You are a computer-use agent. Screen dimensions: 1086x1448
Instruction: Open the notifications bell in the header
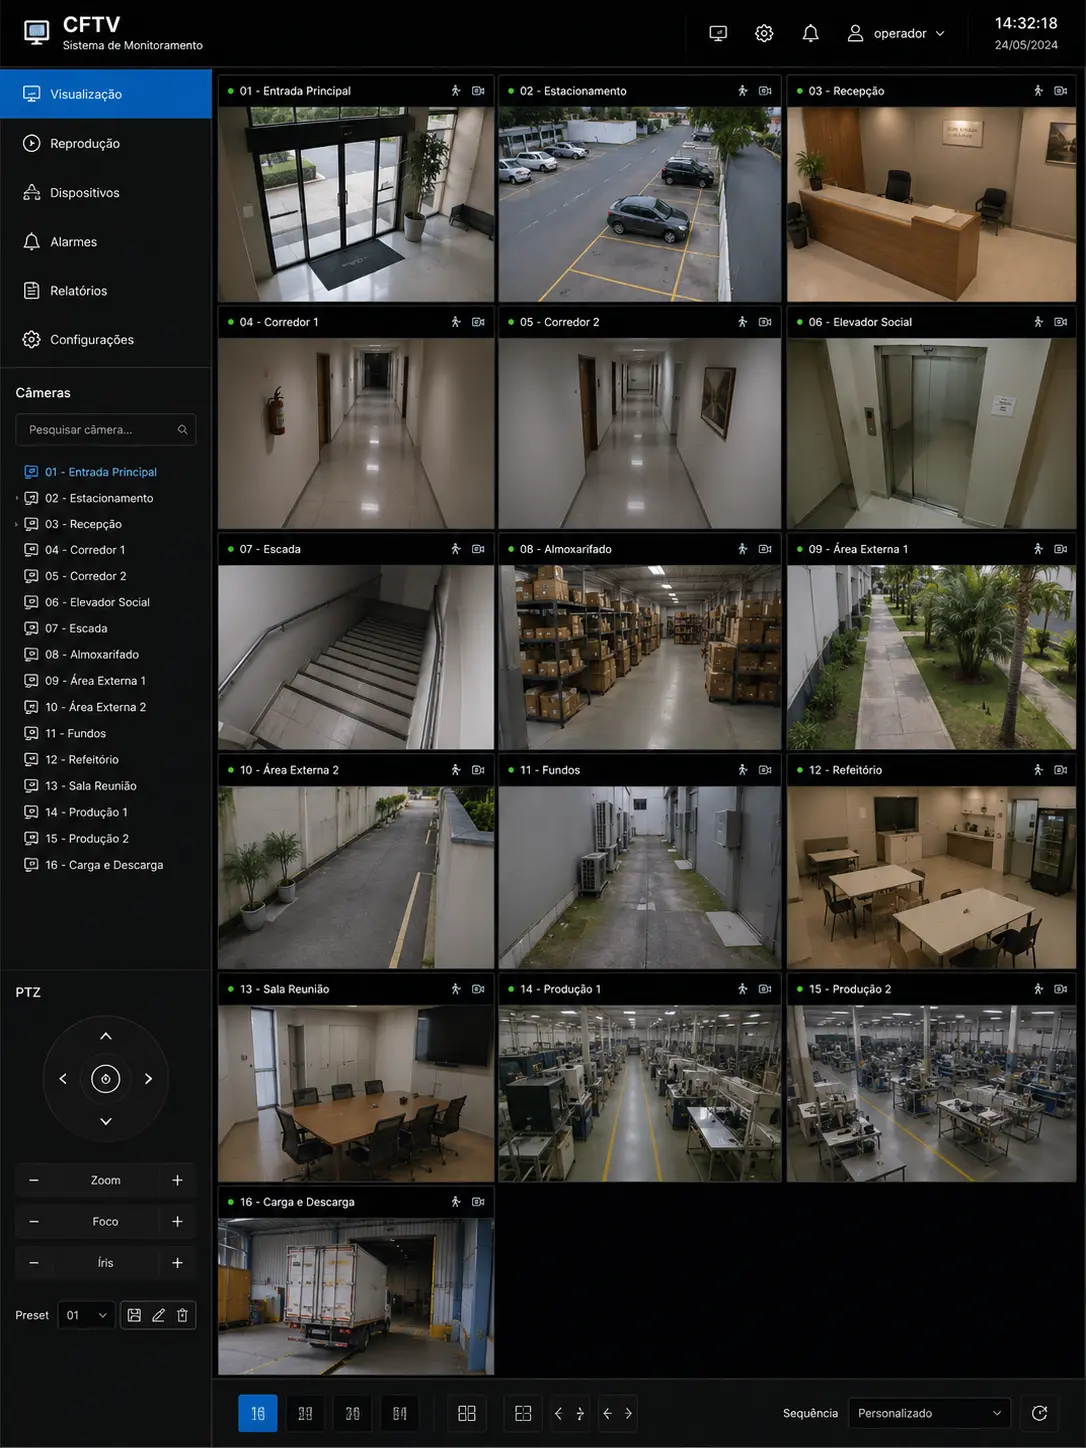[x=810, y=33]
